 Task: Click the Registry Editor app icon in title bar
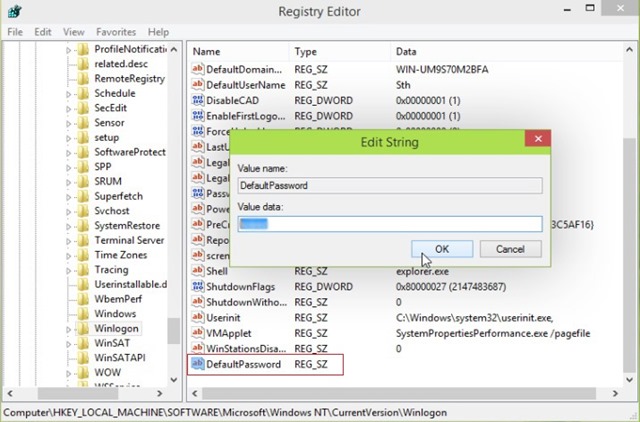14,11
